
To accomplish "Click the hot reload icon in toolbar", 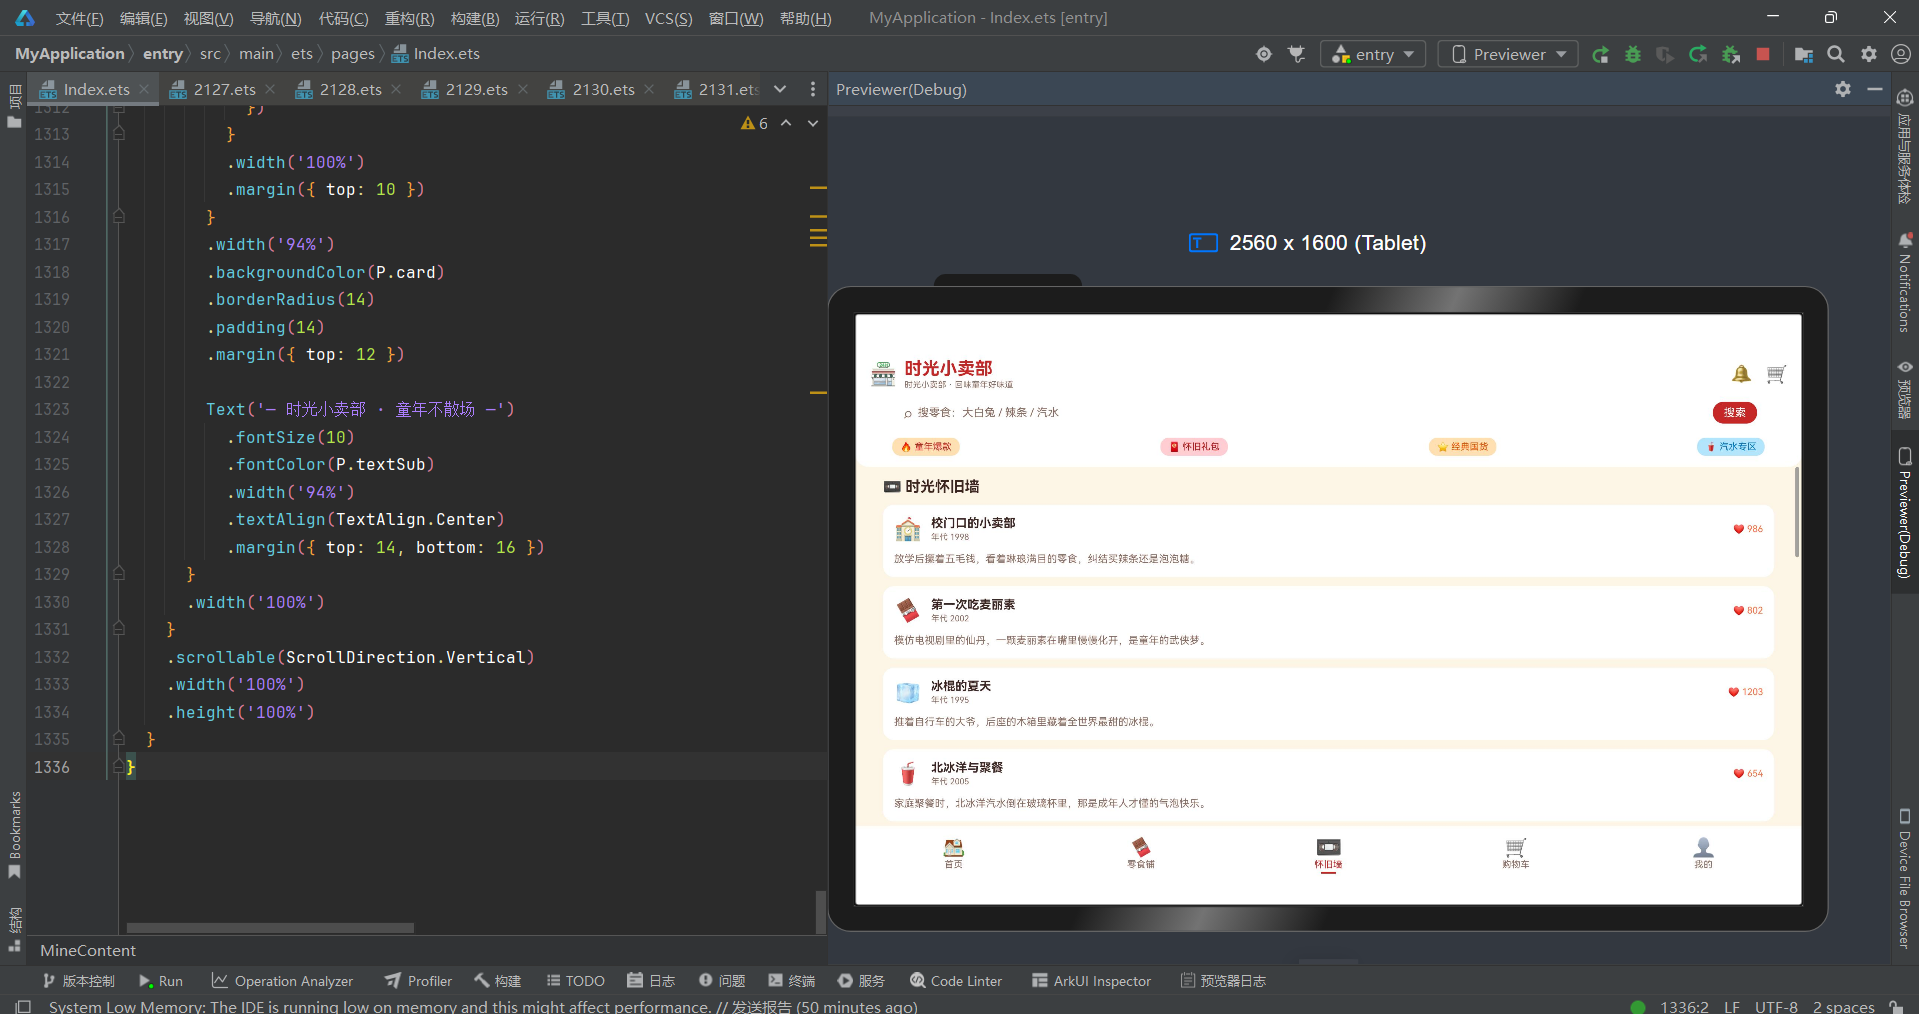I will click(x=1698, y=54).
